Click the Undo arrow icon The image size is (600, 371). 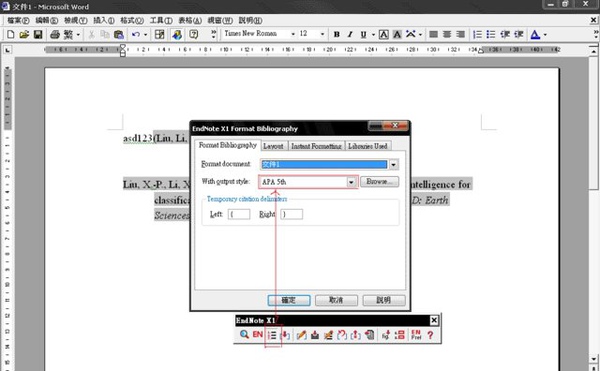pos(135,34)
